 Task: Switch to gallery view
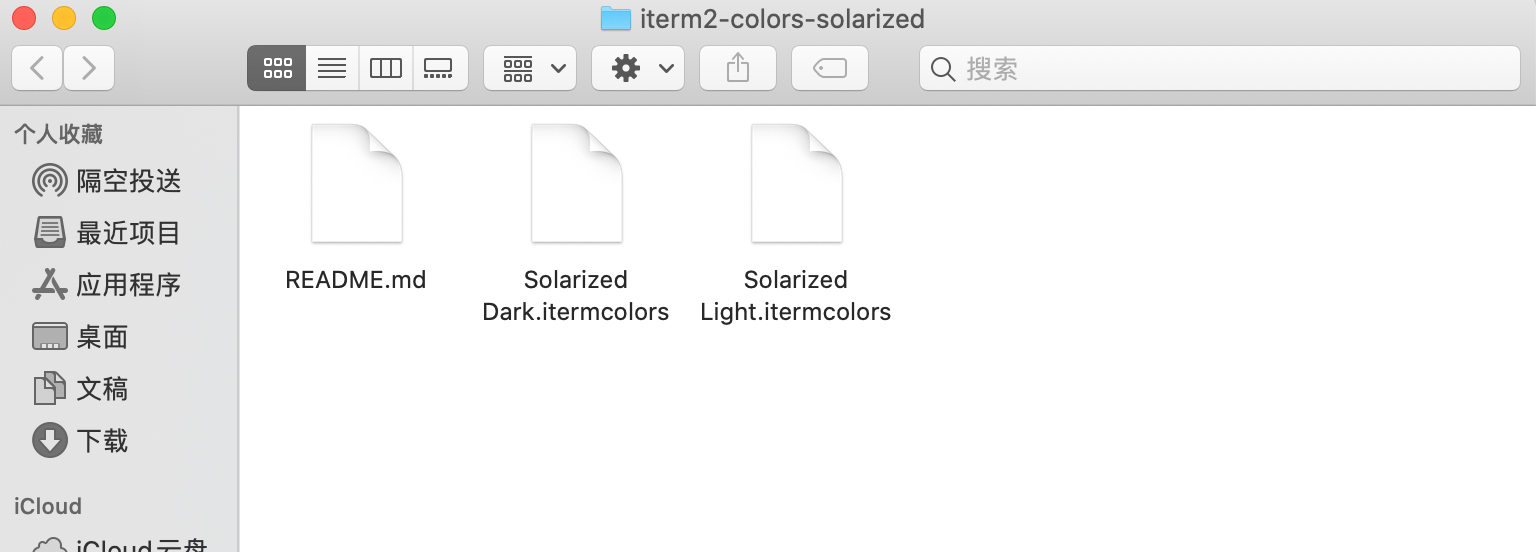pyautogui.click(x=439, y=68)
